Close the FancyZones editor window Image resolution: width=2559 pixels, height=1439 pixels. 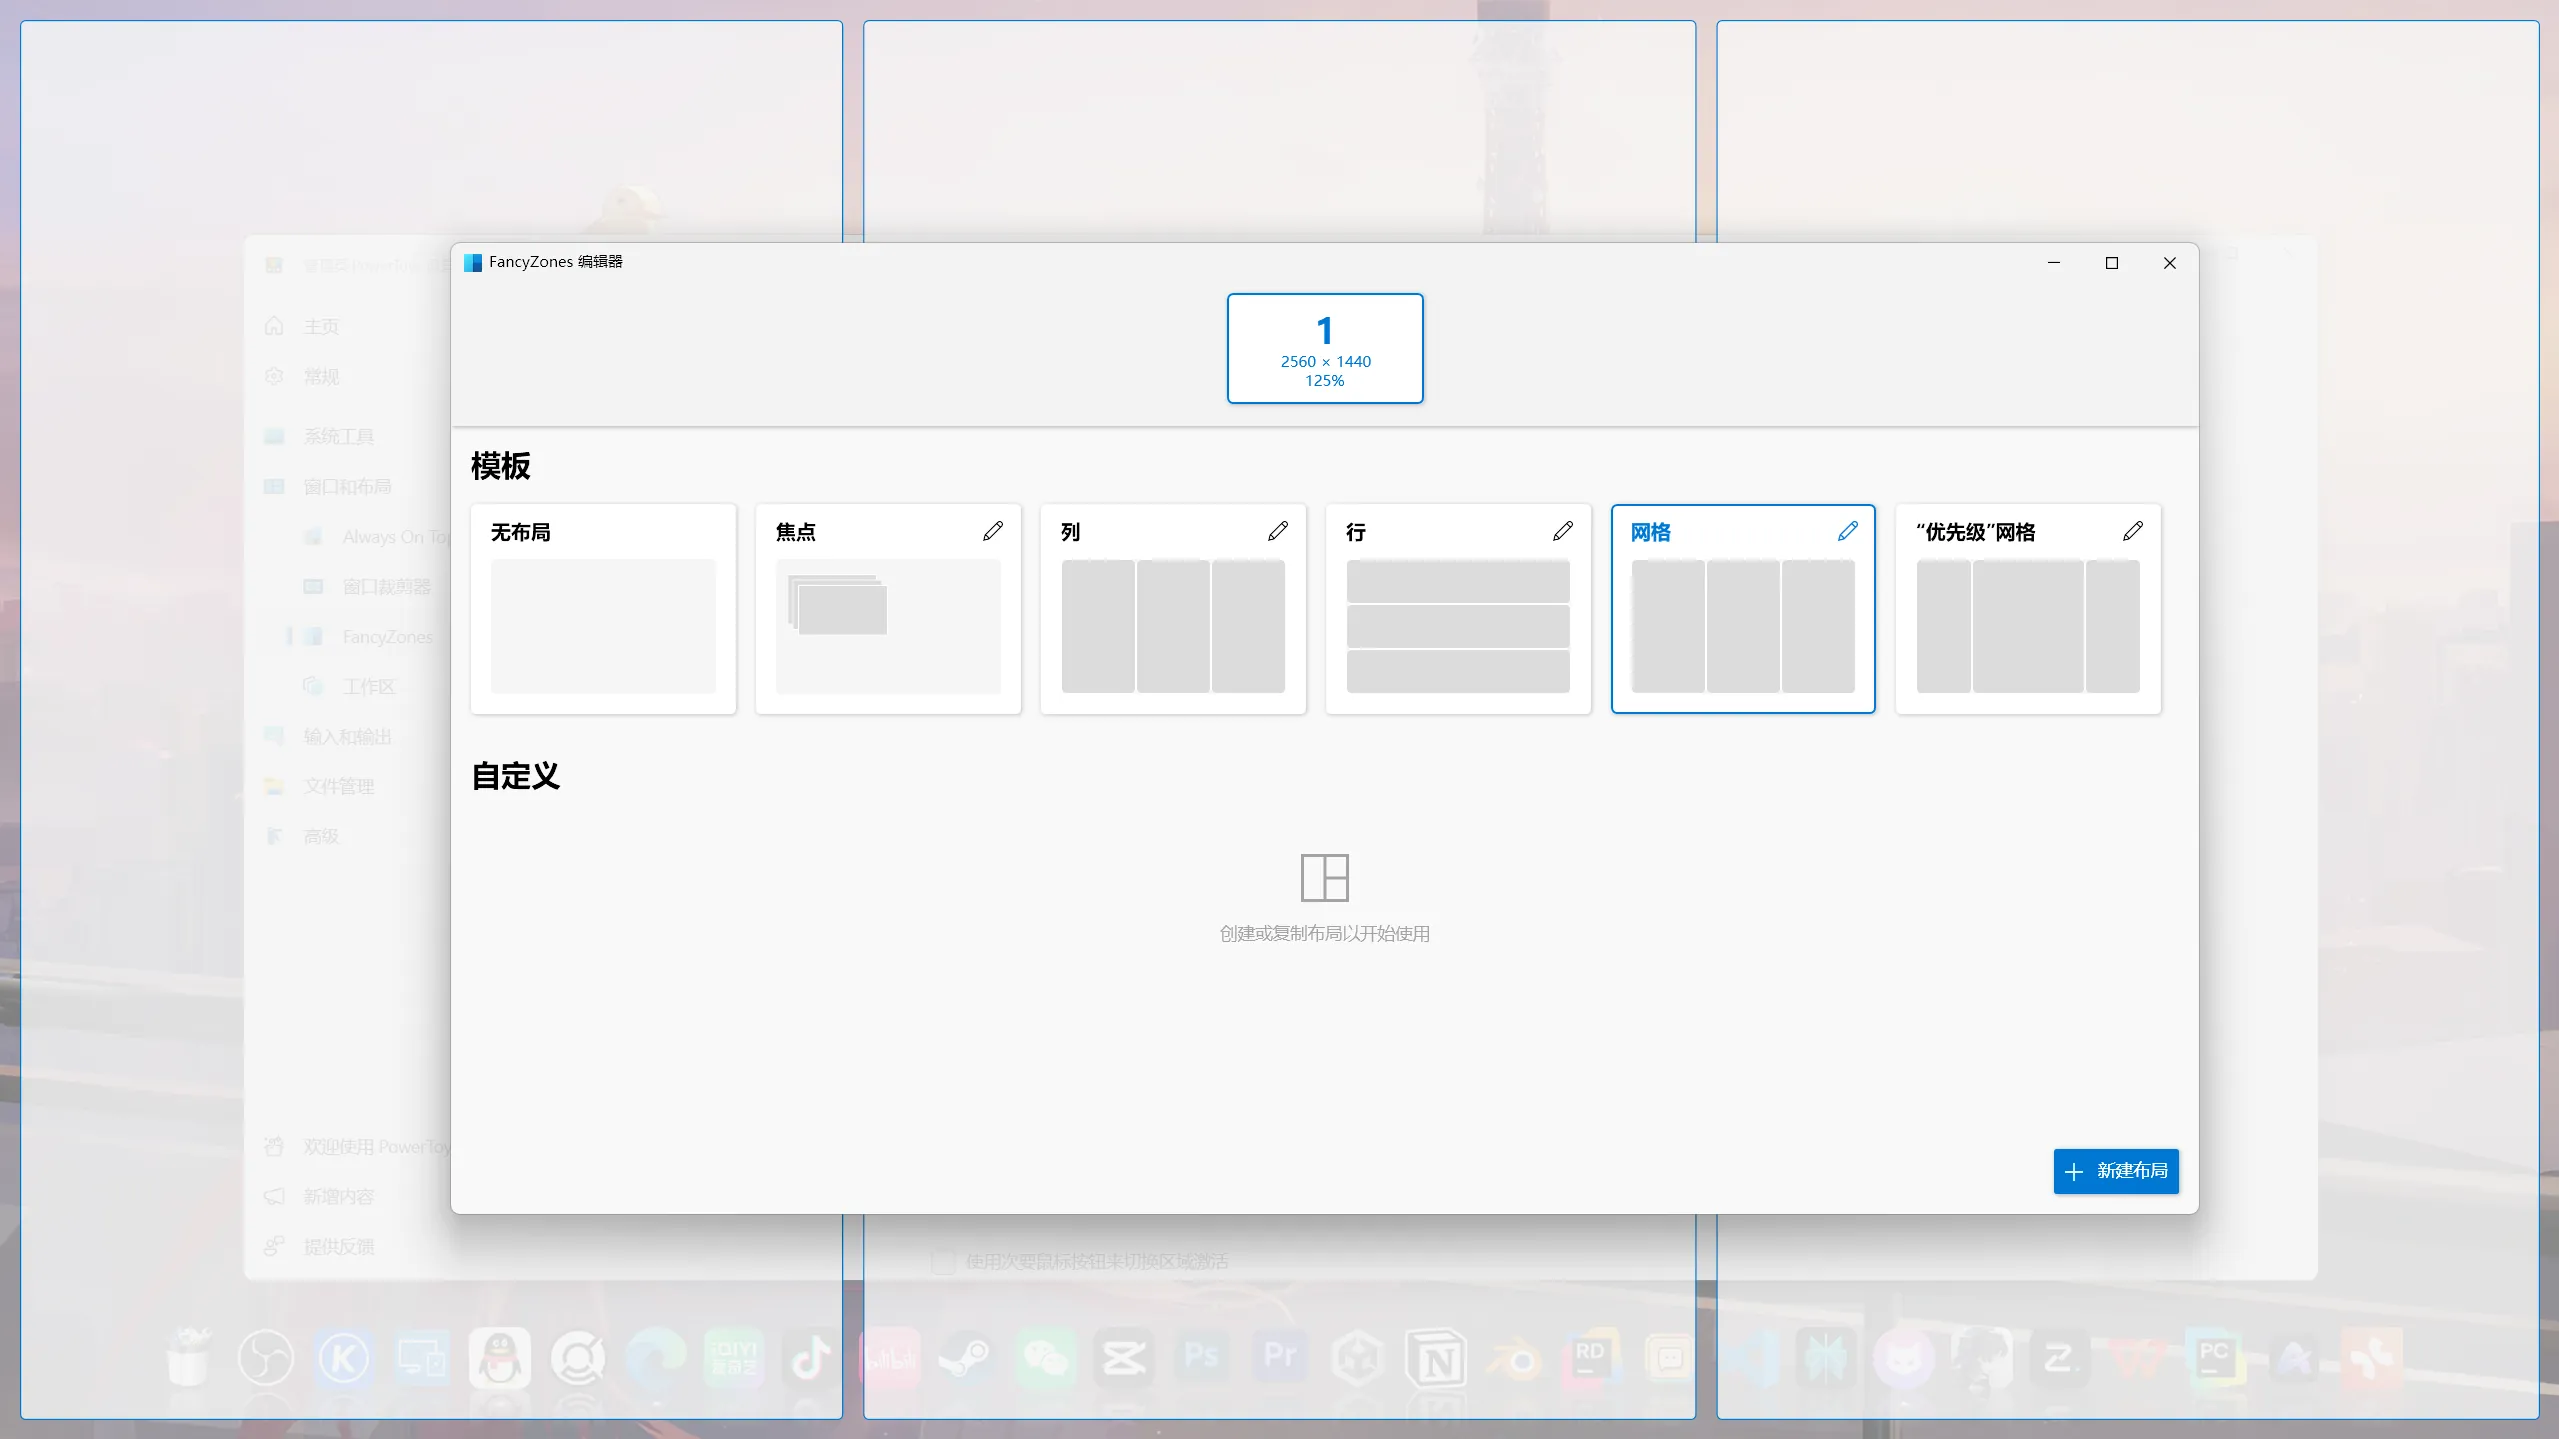pyautogui.click(x=2169, y=263)
